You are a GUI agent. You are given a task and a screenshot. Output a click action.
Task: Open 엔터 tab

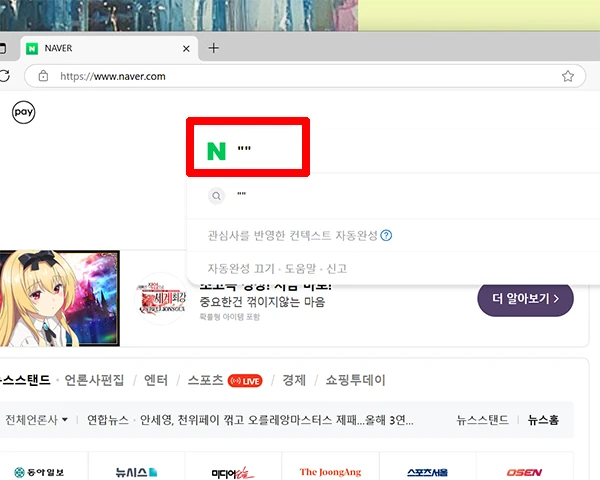[156, 380]
